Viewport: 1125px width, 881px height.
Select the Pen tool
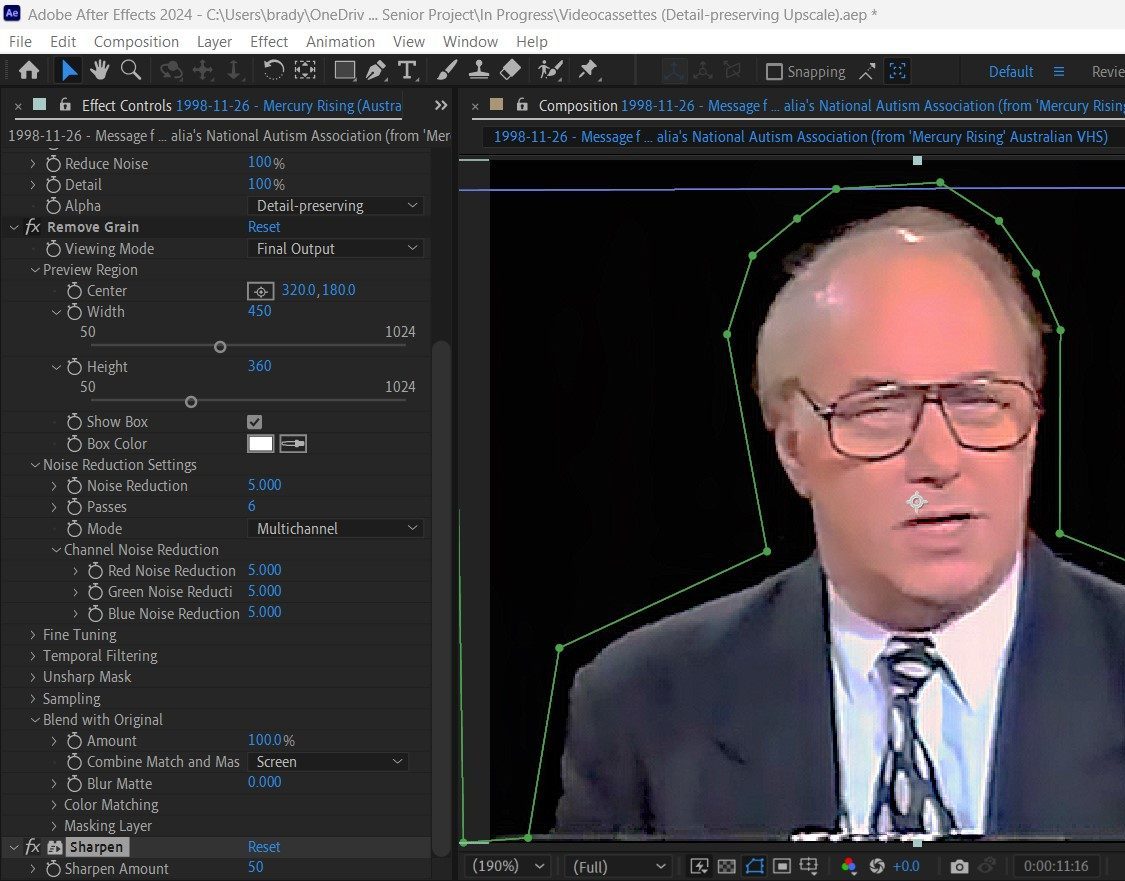click(376, 70)
